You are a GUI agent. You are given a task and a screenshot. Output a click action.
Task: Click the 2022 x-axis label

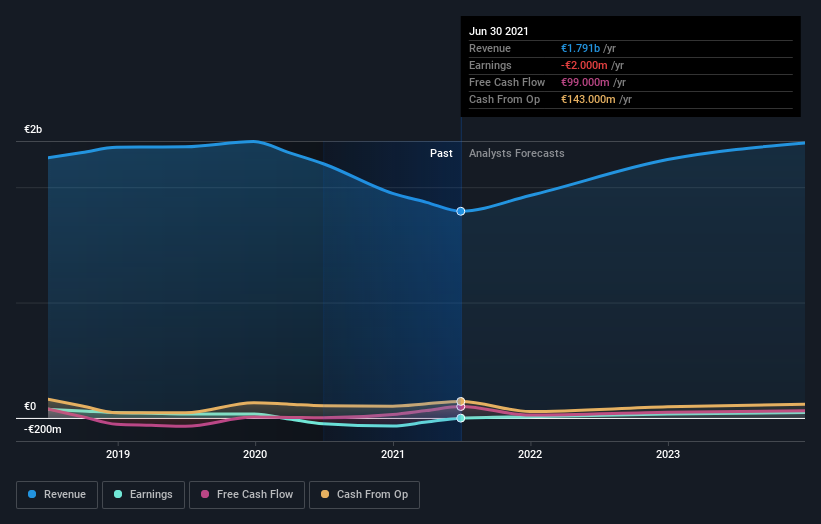pos(530,454)
